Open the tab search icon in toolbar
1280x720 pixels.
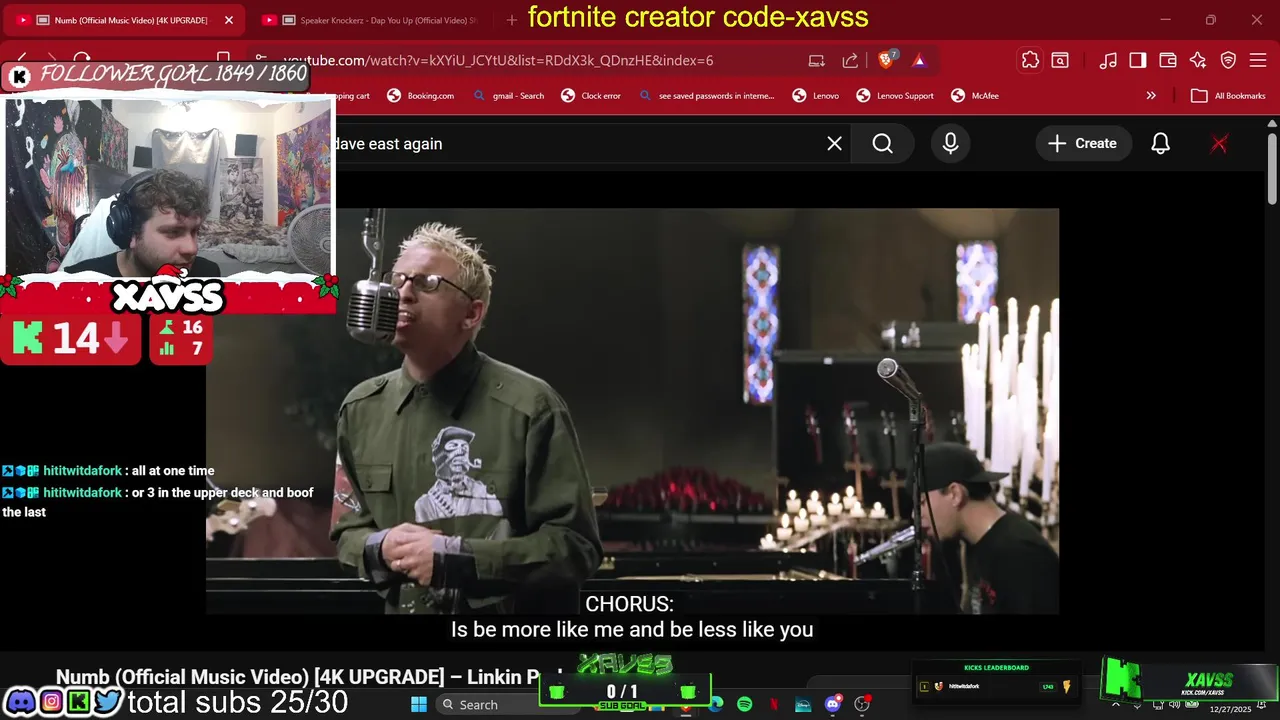1060,60
